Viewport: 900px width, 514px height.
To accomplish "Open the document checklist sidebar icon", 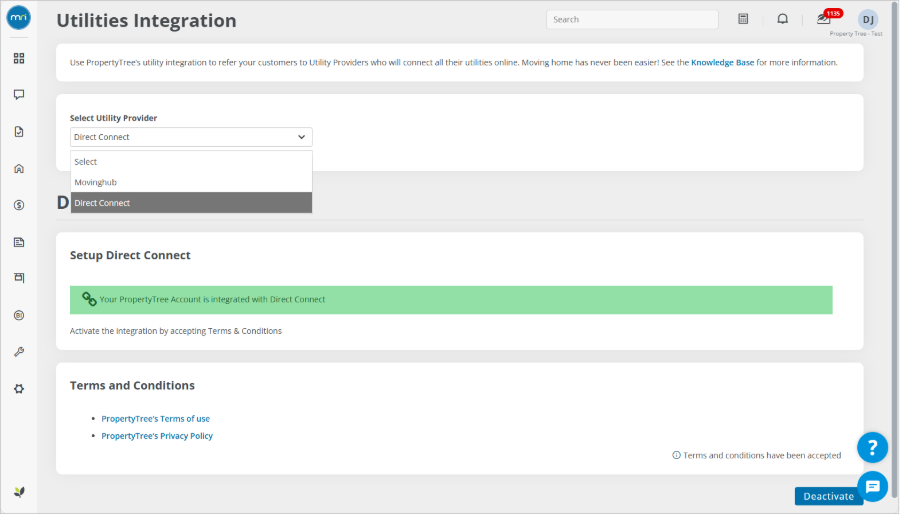I will (x=19, y=131).
